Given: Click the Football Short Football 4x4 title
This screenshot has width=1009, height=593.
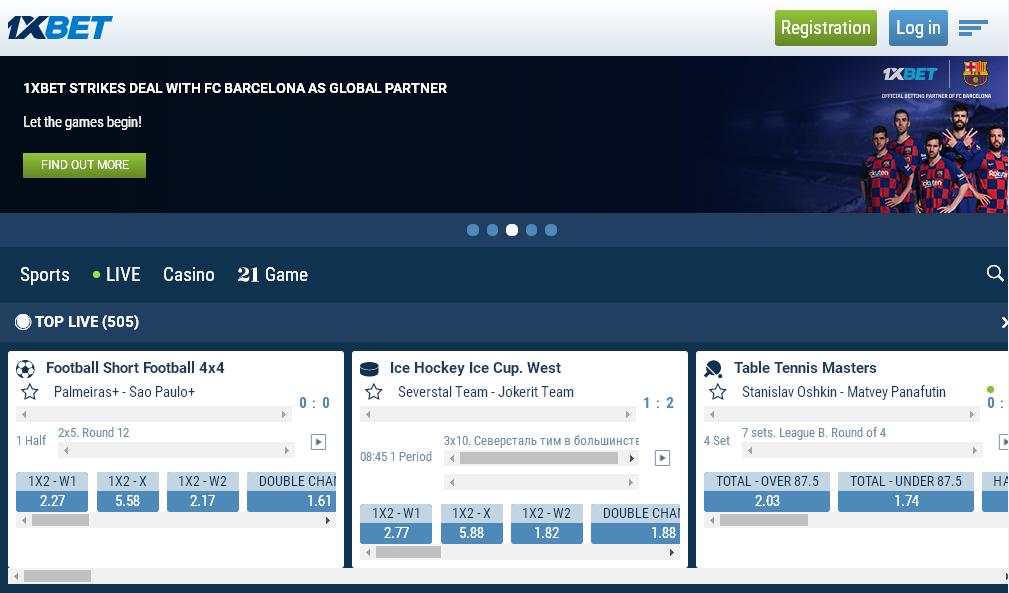Looking at the screenshot, I should [x=135, y=368].
